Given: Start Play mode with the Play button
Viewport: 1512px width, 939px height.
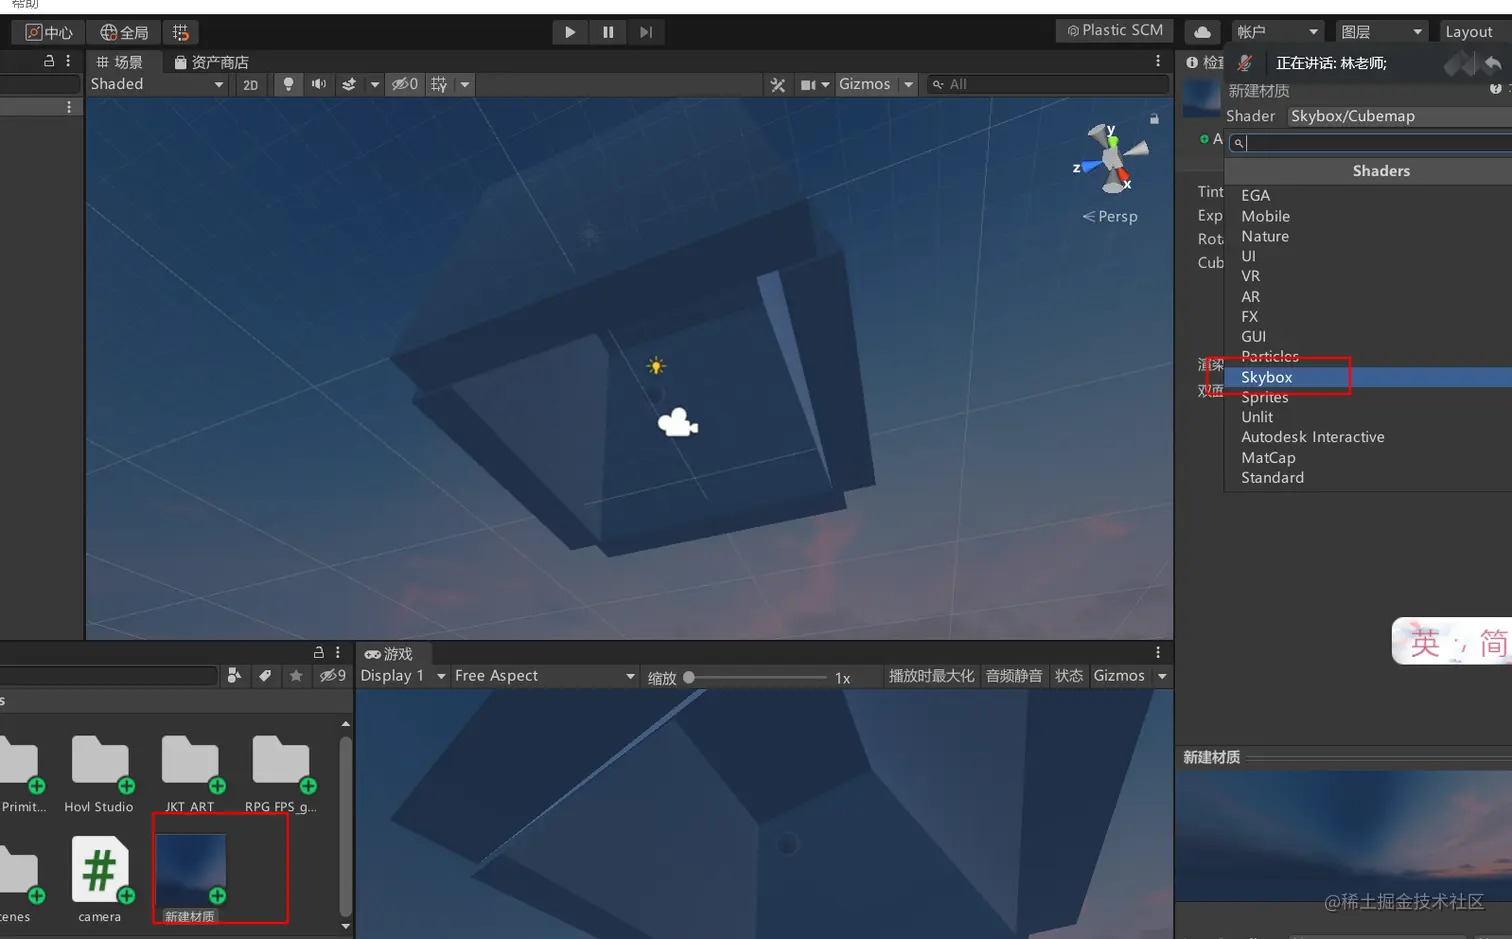Looking at the screenshot, I should pyautogui.click(x=570, y=32).
